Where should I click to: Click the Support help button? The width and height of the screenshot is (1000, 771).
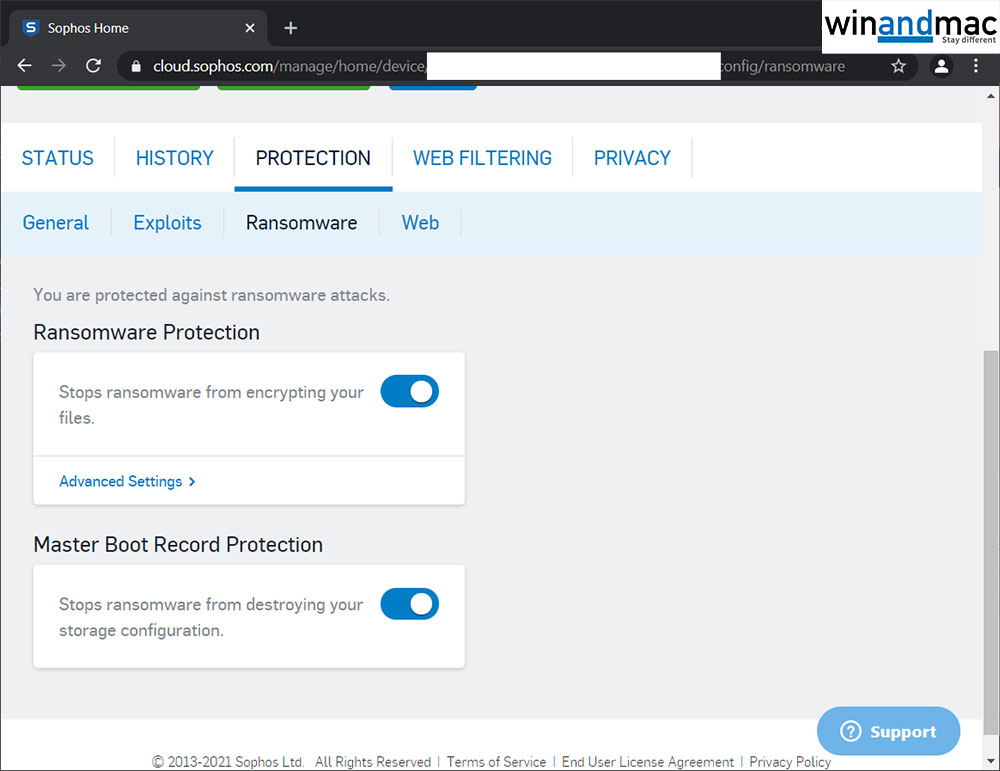(x=888, y=732)
